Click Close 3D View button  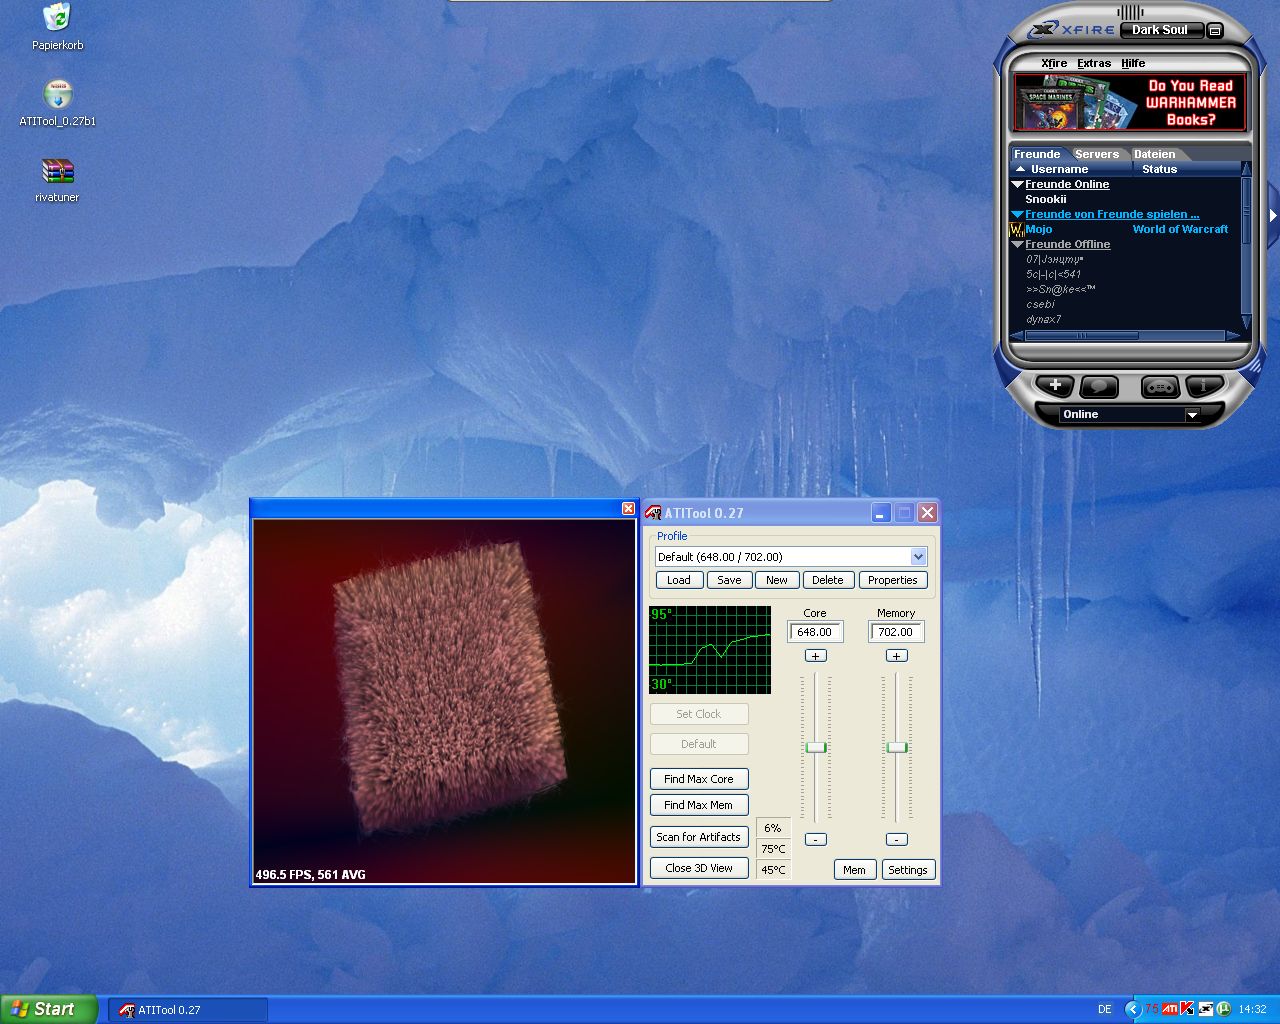pyautogui.click(x=699, y=868)
